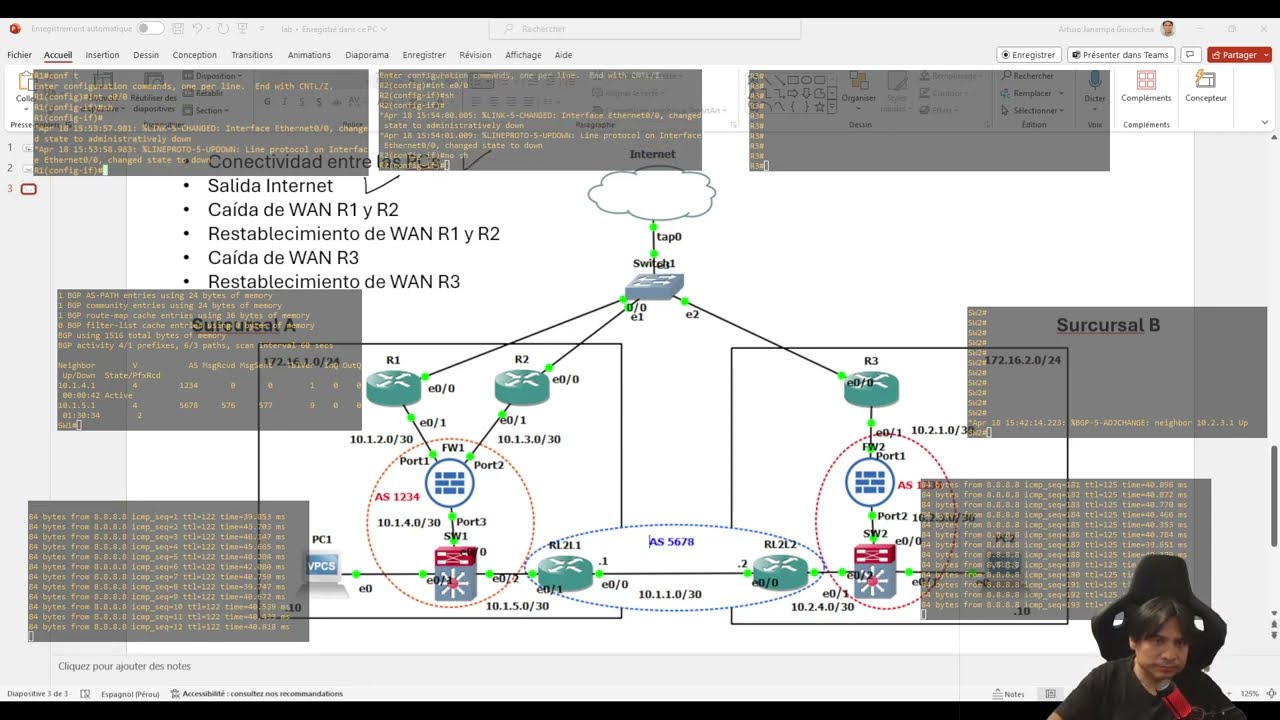The height and width of the screenshot is (720, 1280).
Task: Open Accessibilité recommendations in status bar
Action: tap(256, 694)
